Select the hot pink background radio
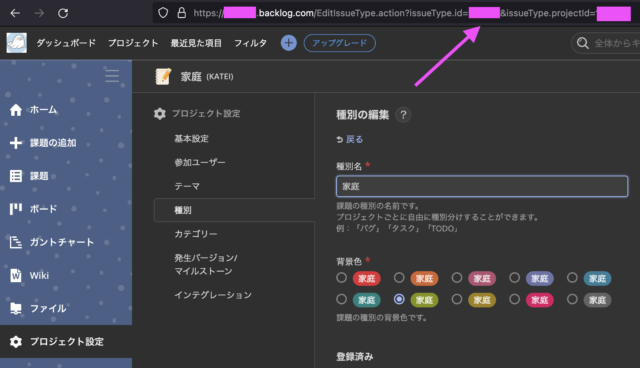The image size is (640, 368). coord(515,299)
